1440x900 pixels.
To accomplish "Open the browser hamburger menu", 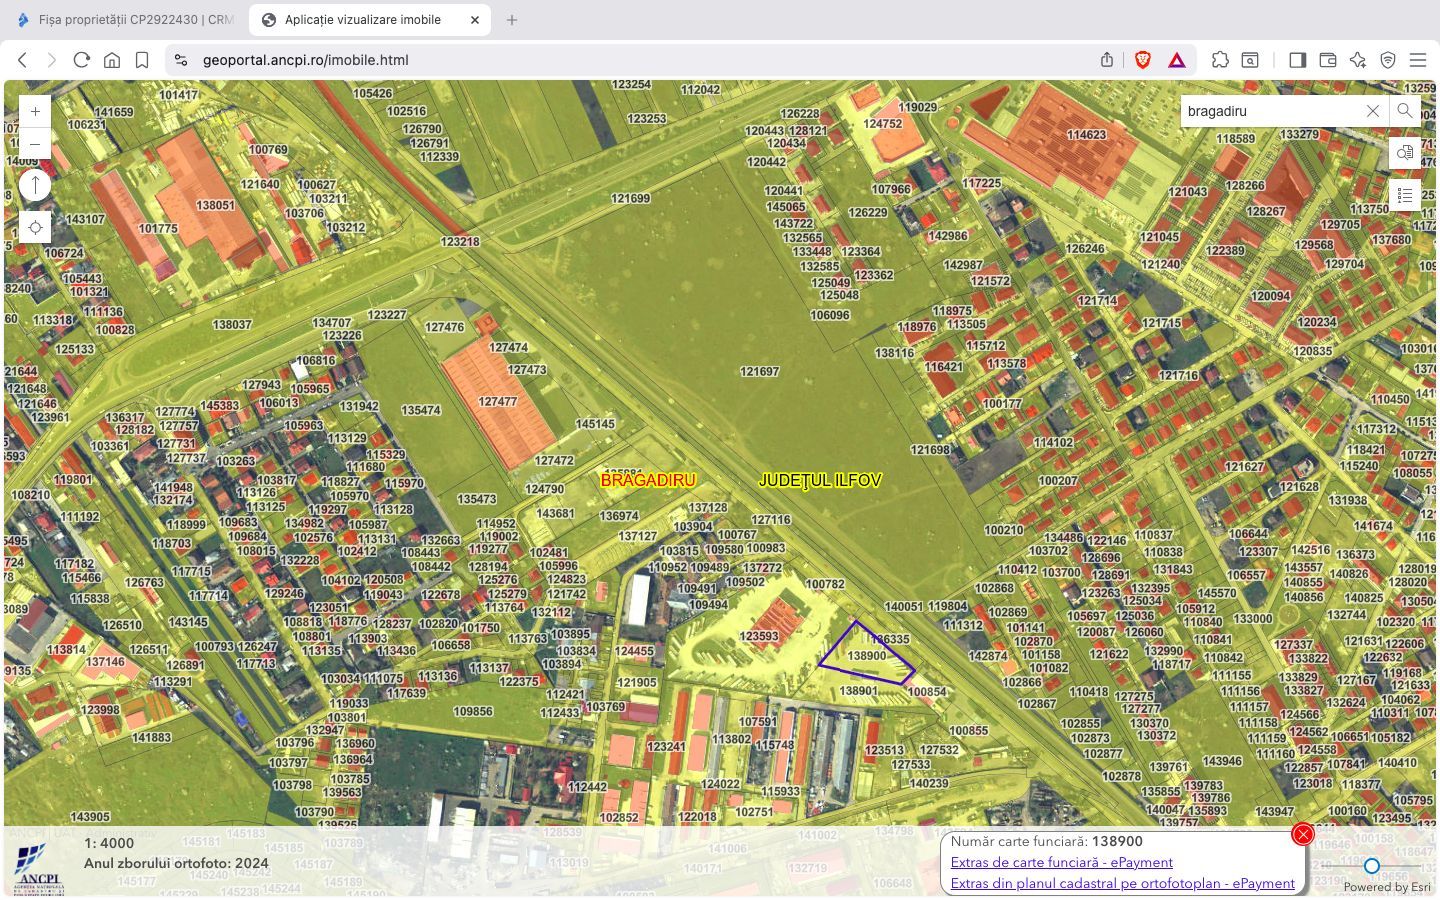I will tap(1418, 60).
